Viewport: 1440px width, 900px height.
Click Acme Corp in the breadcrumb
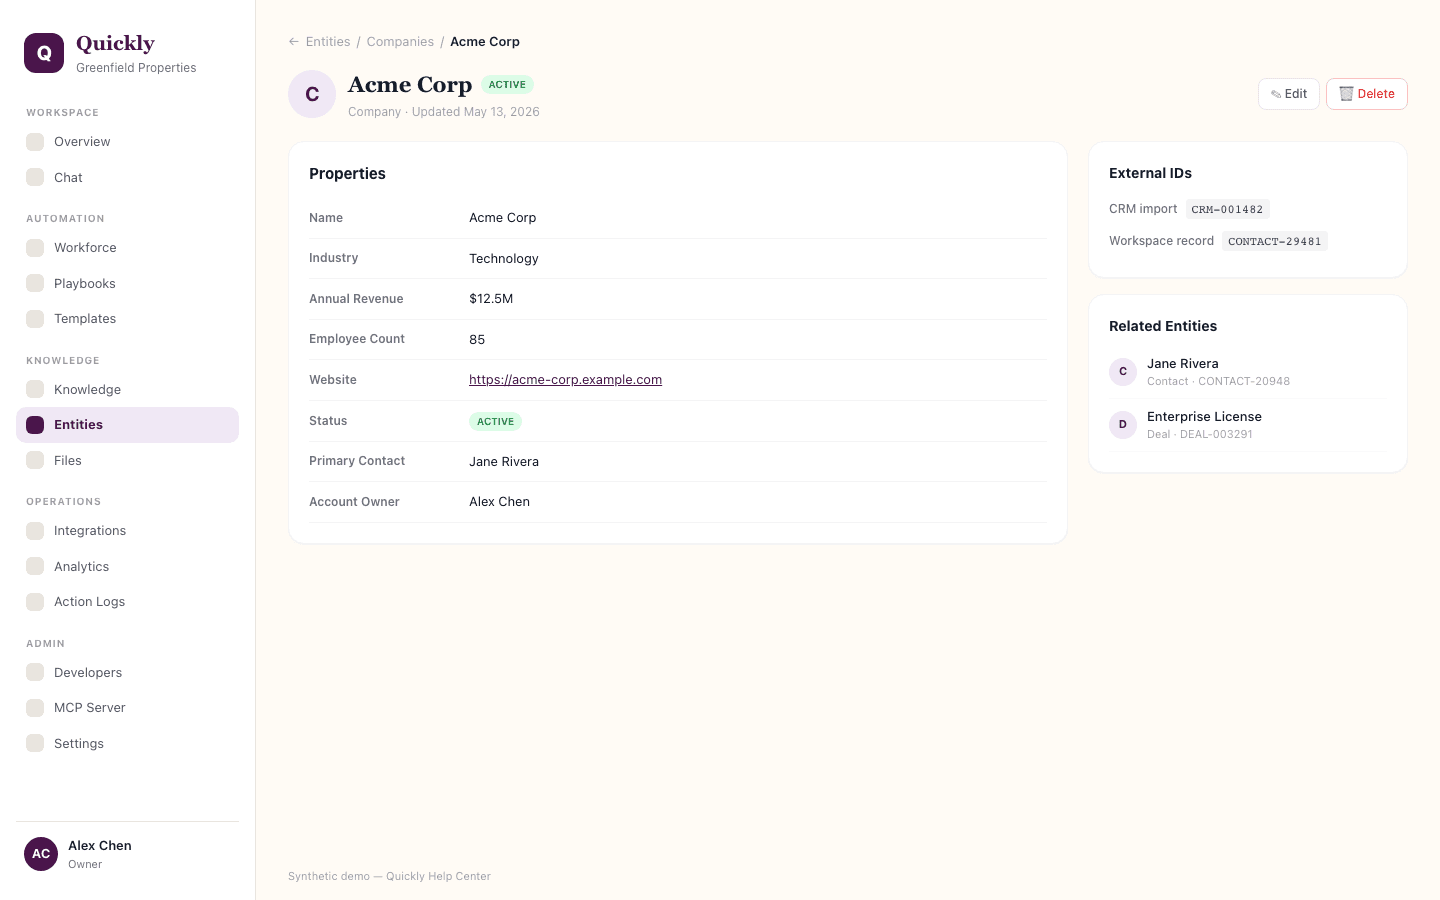[485, 42]
